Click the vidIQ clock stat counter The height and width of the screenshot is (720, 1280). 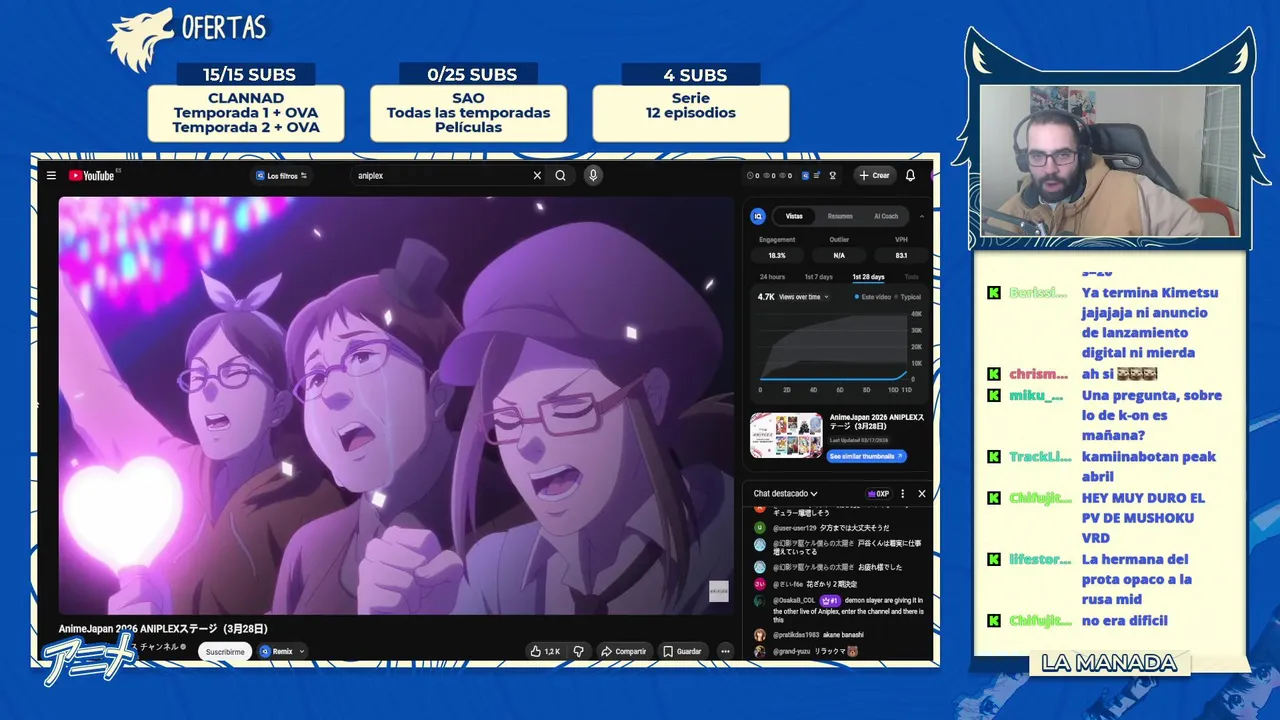753,176
